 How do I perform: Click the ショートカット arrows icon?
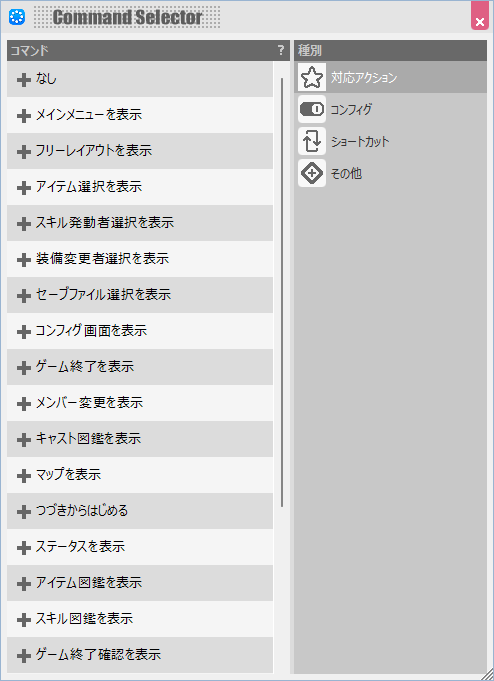pos(312,142)
